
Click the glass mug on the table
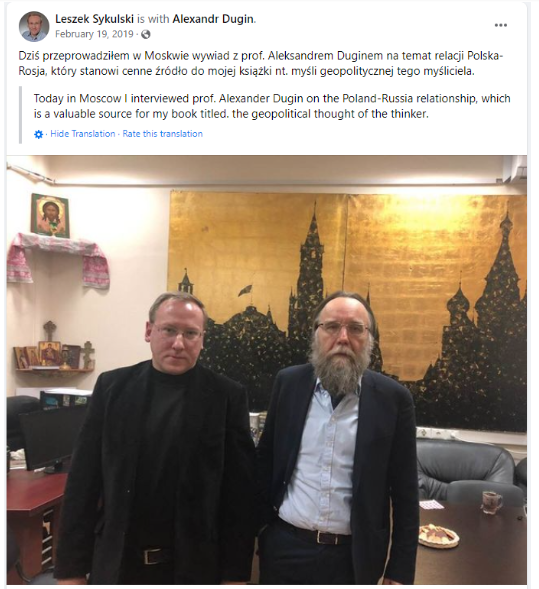coord(492,502)
